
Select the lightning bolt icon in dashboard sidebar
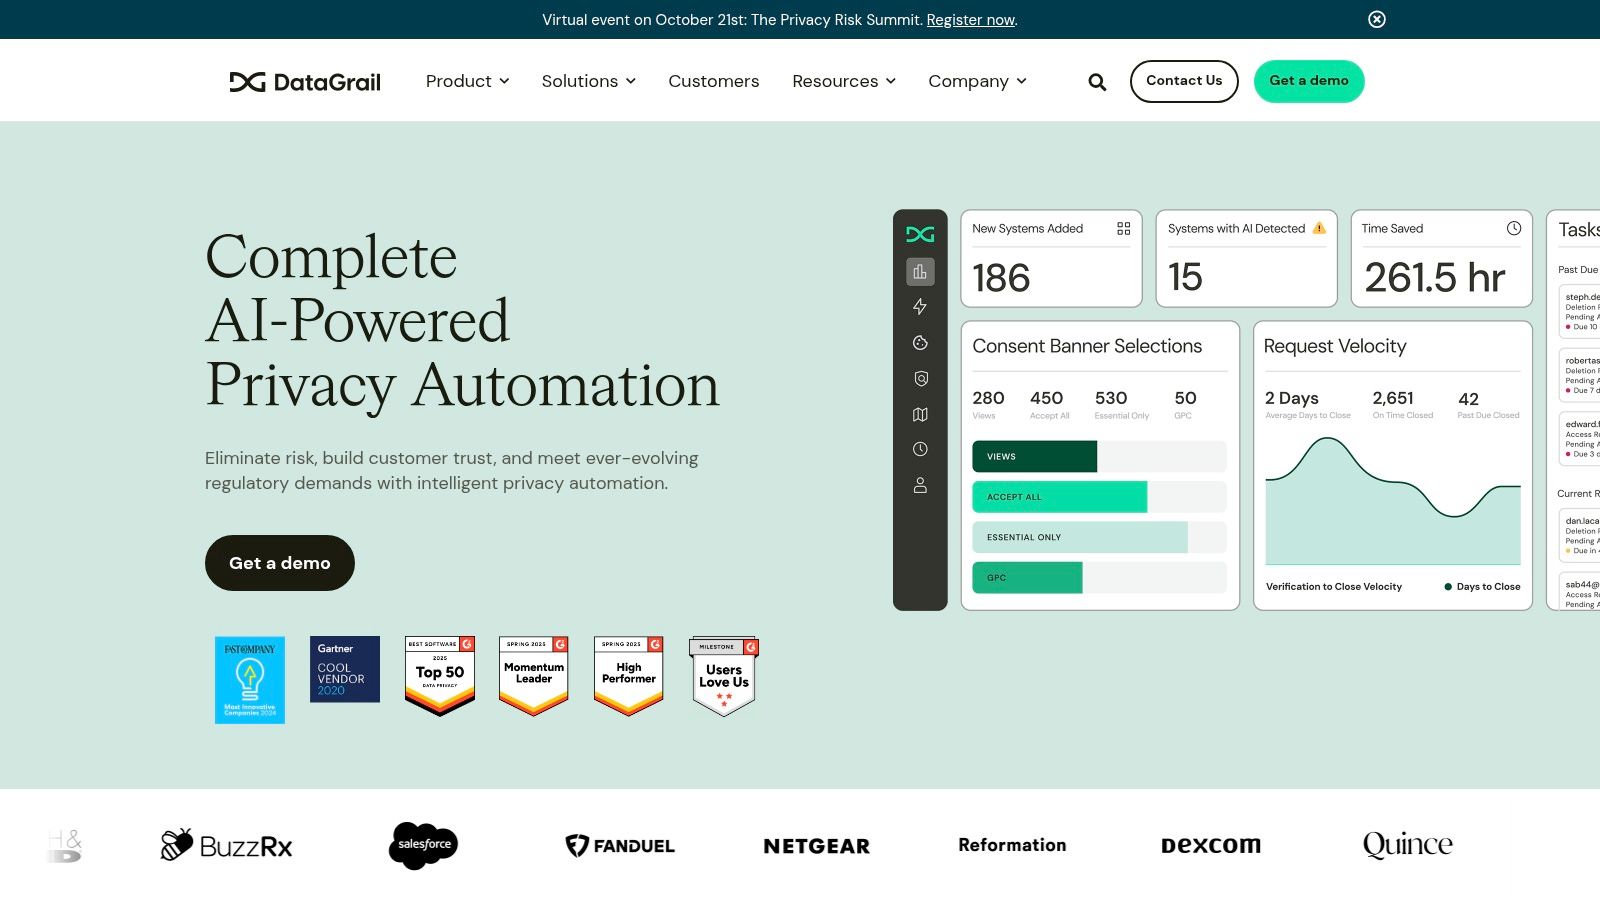coord(920,307)
